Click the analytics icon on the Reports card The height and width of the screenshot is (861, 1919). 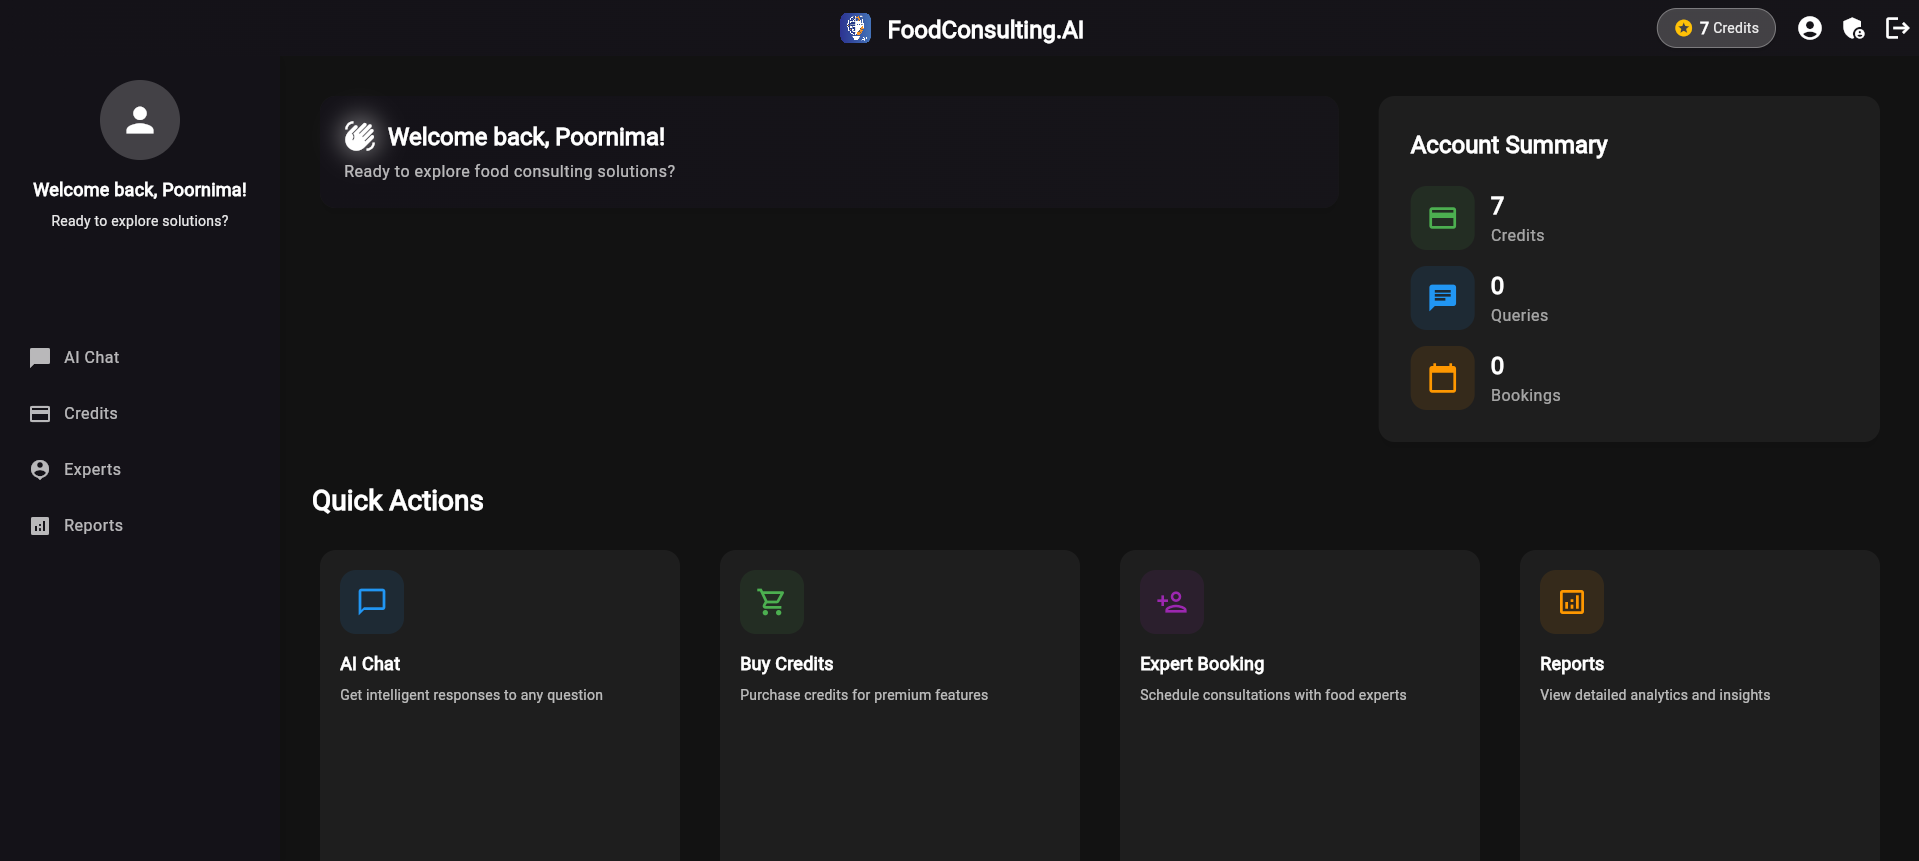coord(1570,602)
